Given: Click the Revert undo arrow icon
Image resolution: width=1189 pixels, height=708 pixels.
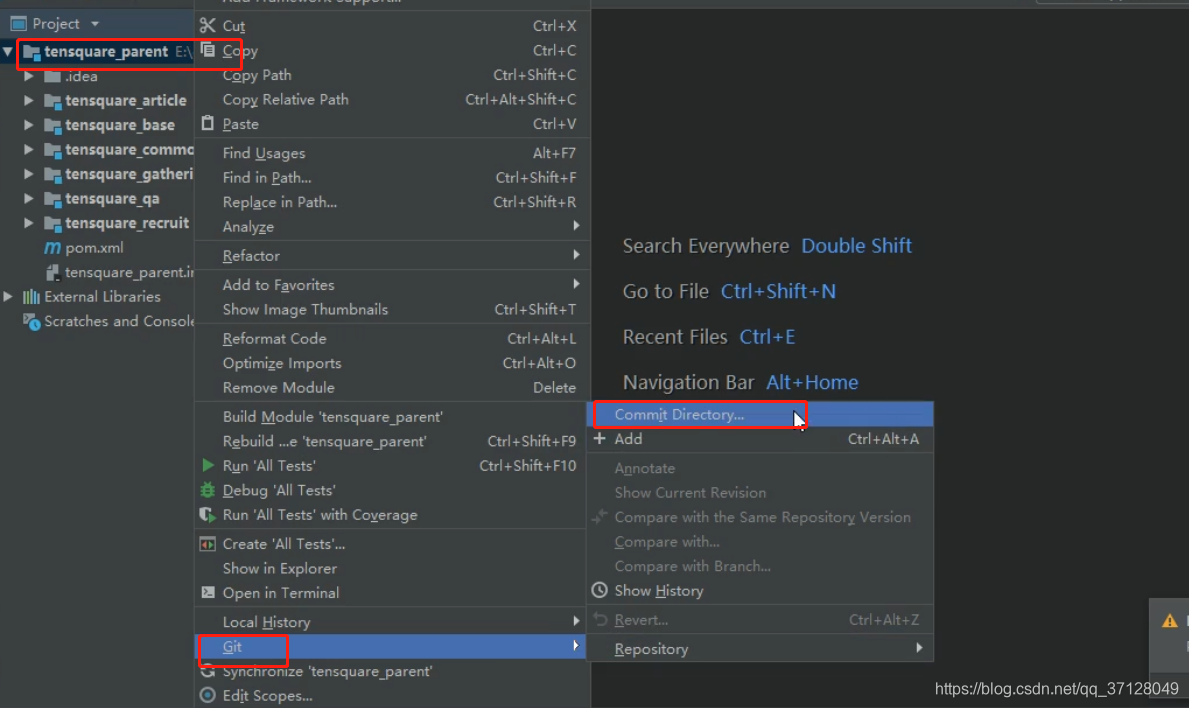Looking at the screenshot, I should (x=600, y=619).
